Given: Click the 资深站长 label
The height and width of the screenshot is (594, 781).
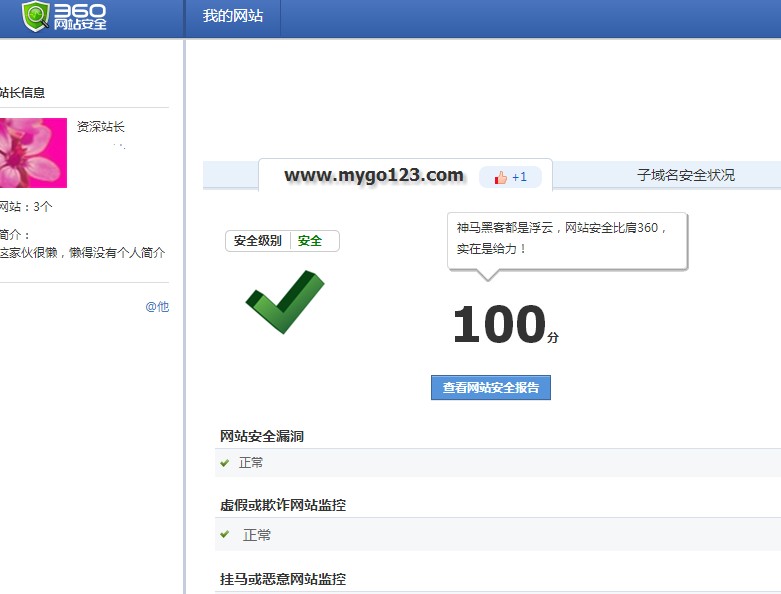Looking at the screenshot, I should (101, 126).
